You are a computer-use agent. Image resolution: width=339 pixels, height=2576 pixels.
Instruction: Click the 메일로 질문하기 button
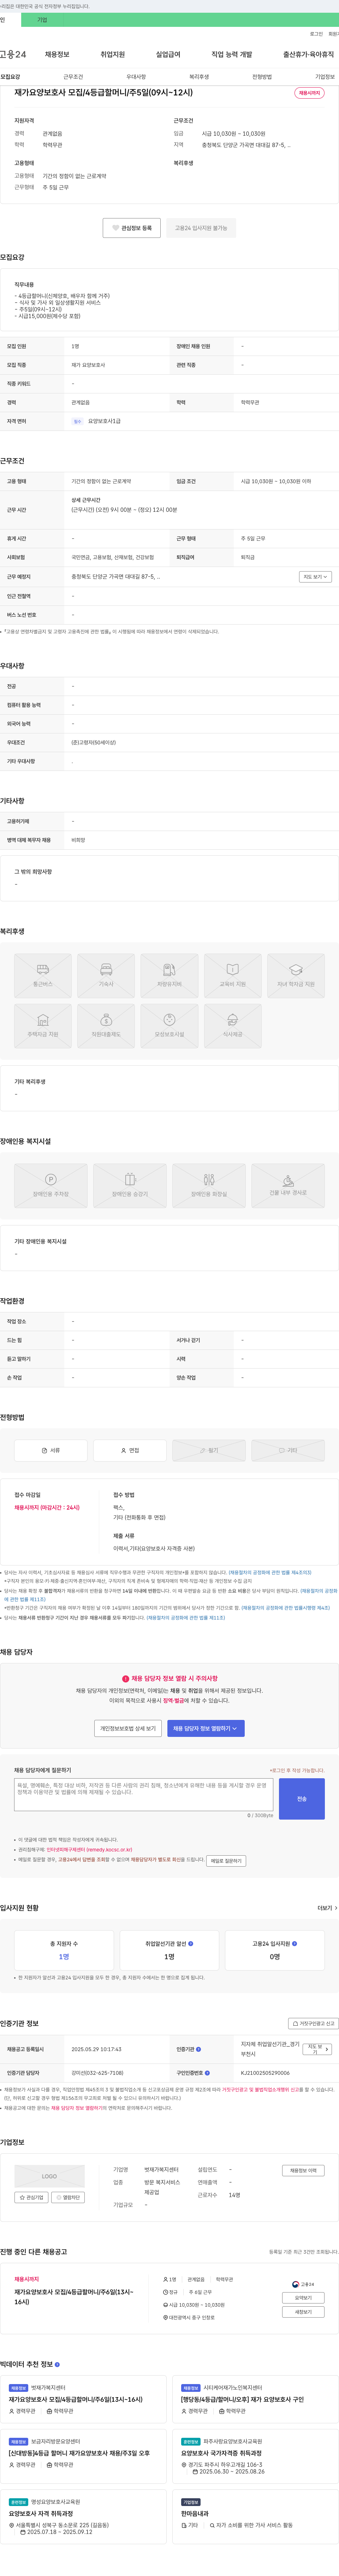[x=226, y=1861]
